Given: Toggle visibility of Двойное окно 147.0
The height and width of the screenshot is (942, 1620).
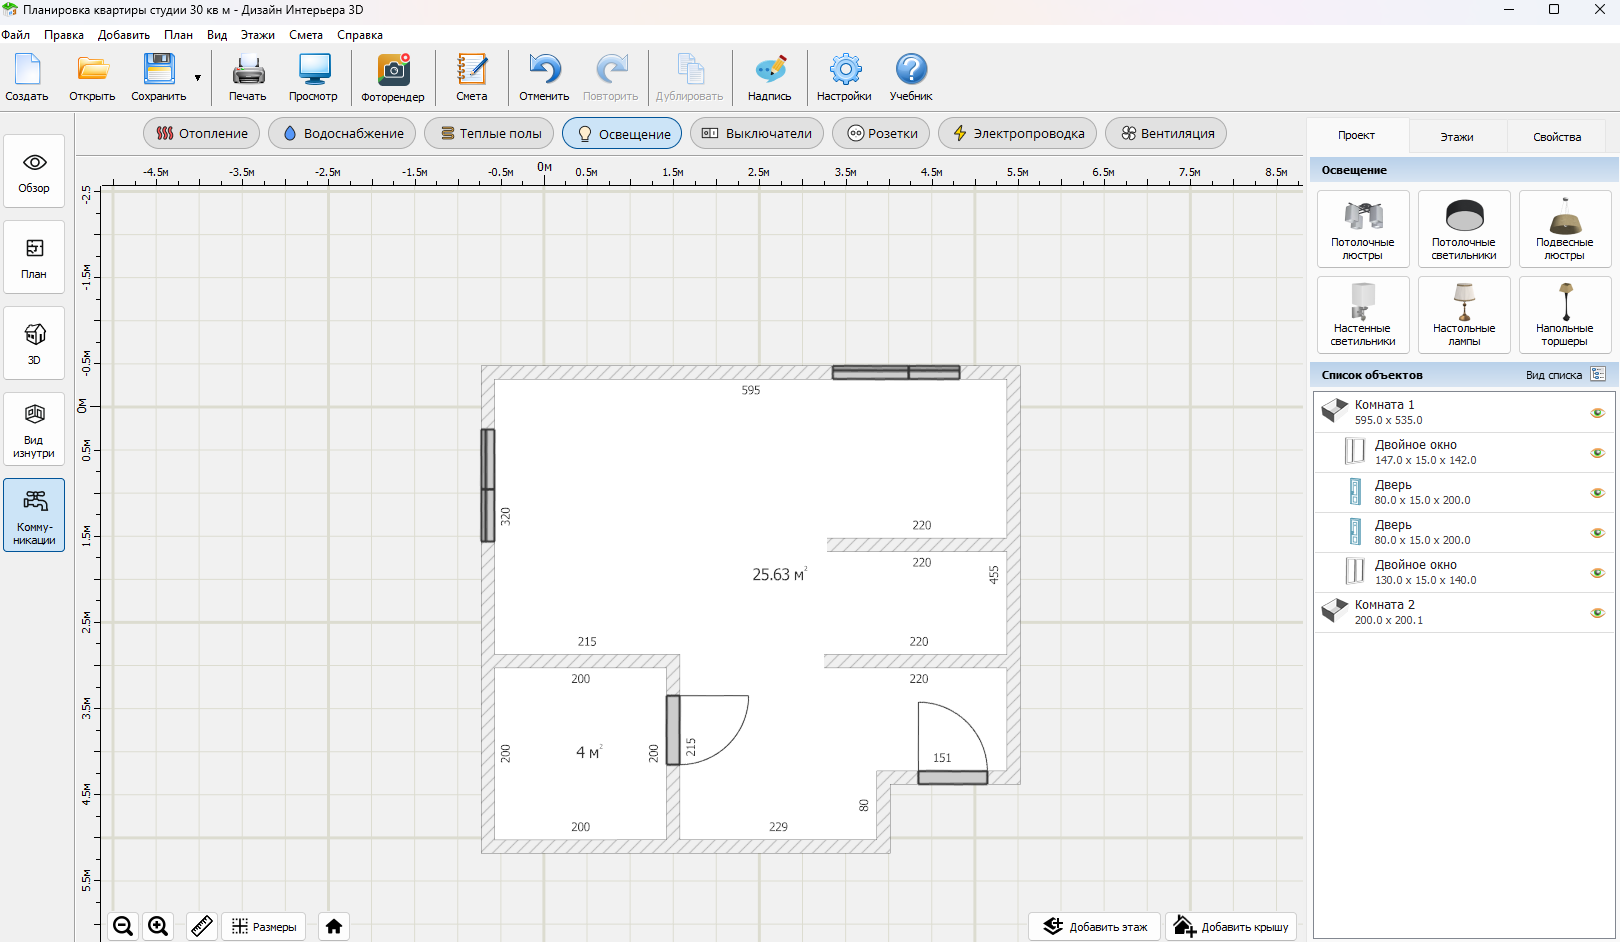Looking at the screenshot, I should click(x=1597, y=453).
